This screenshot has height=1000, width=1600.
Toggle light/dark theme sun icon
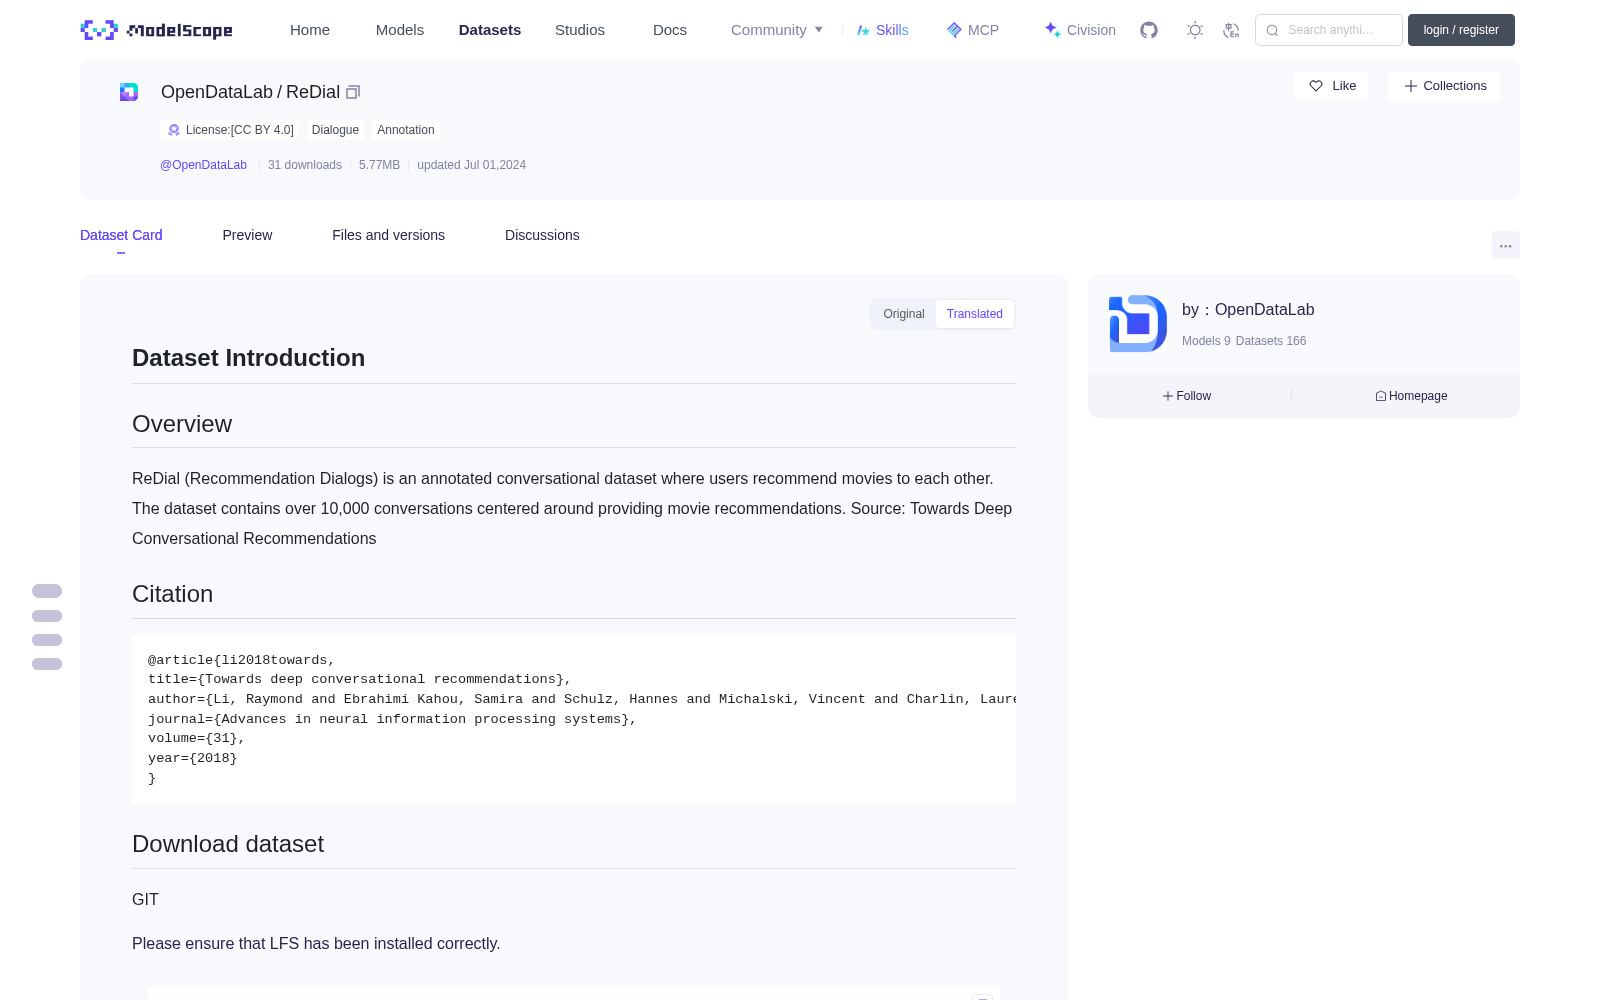point(1195,30)
